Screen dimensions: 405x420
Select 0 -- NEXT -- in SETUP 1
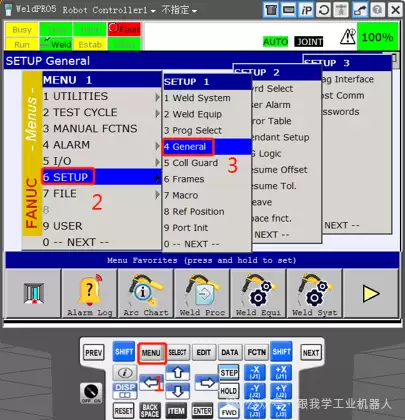pyautogui.click(x=207, y=244)
